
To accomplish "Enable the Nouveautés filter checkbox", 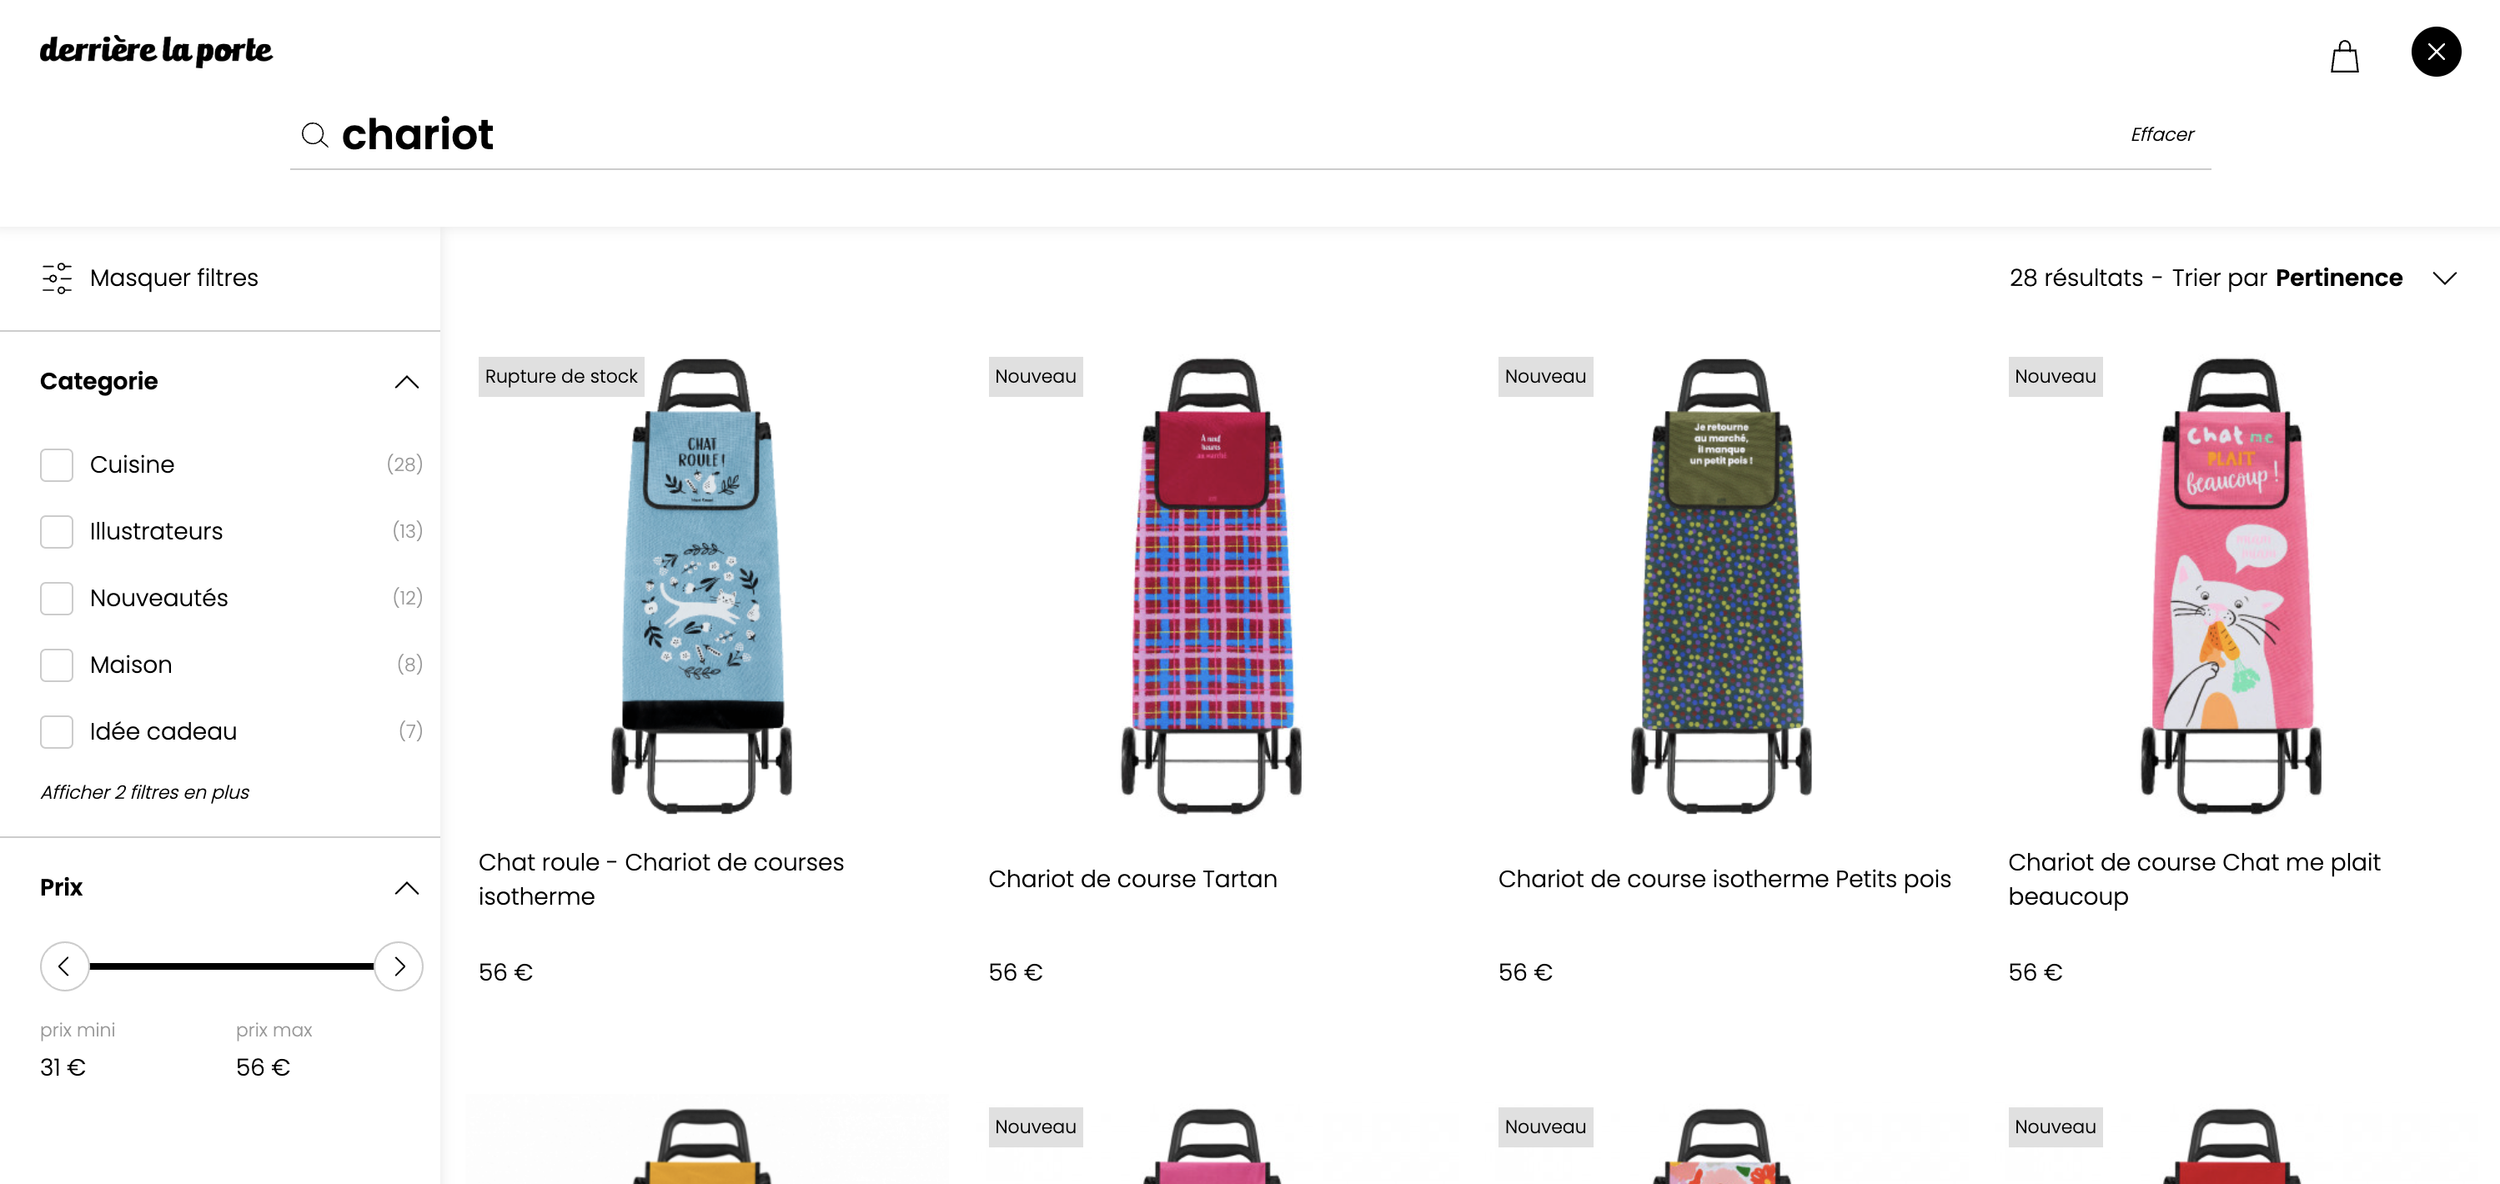I will pos(57,599).
